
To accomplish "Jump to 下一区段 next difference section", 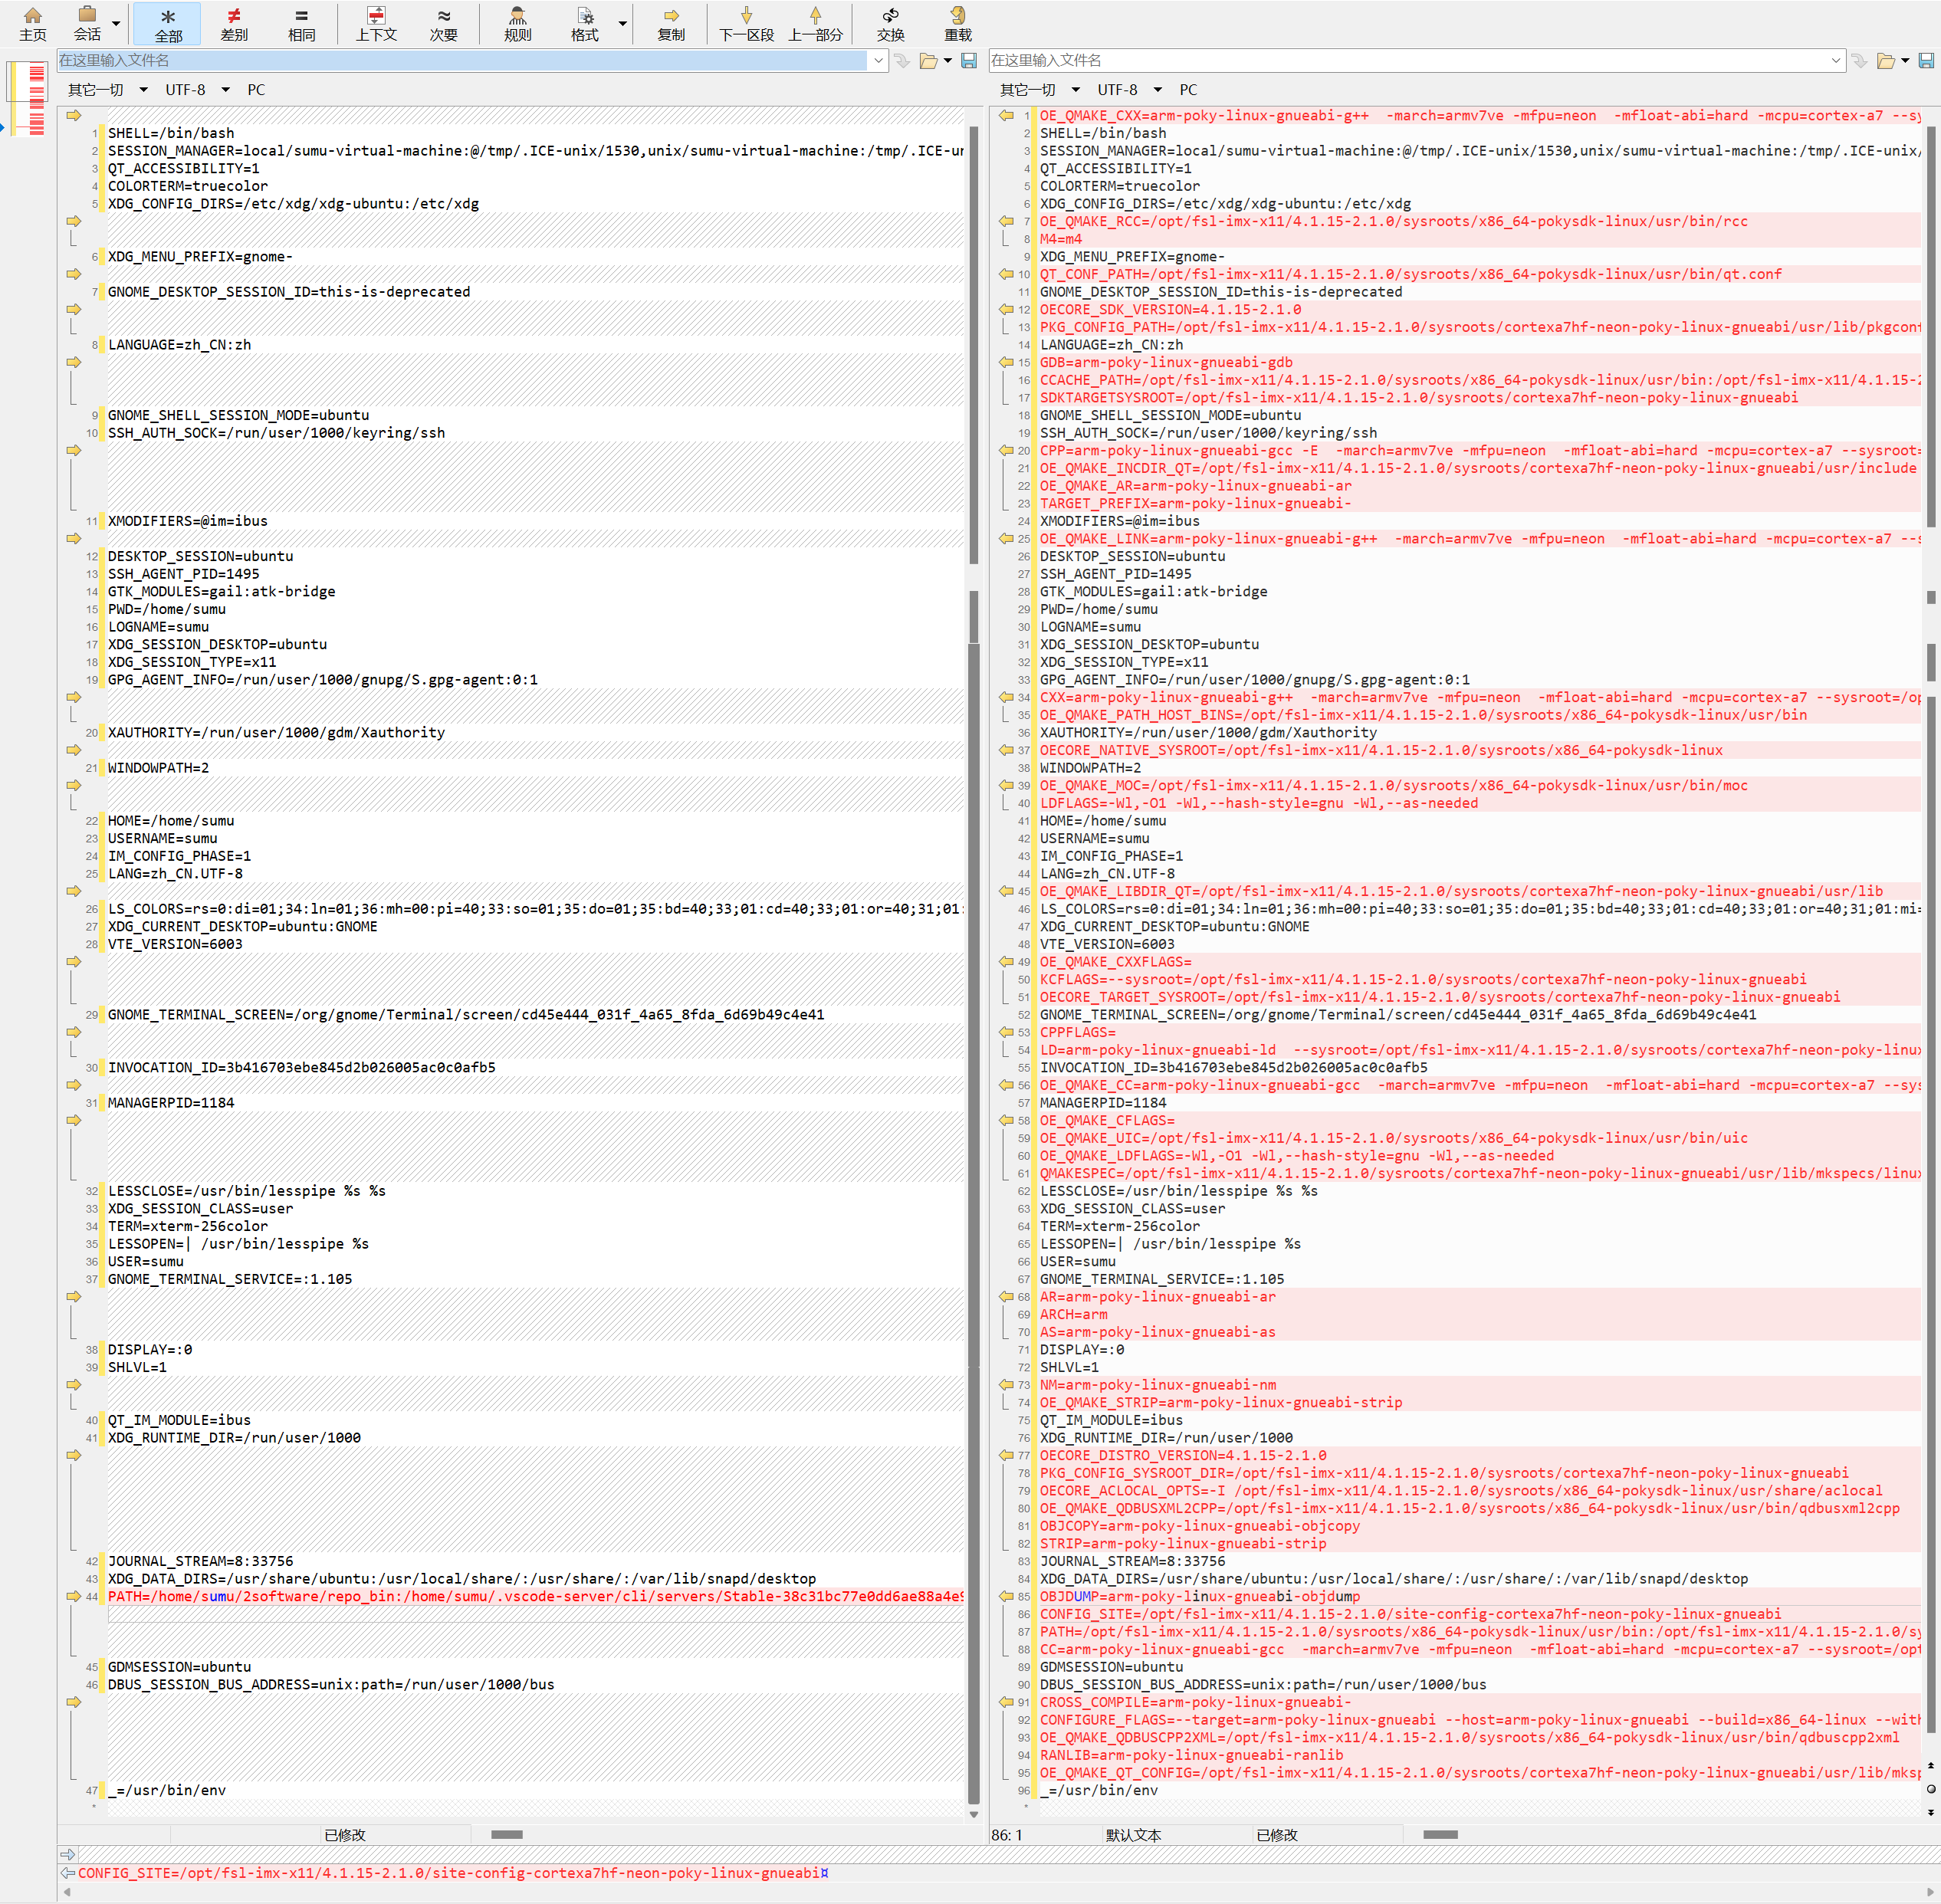I will (746, 24).
